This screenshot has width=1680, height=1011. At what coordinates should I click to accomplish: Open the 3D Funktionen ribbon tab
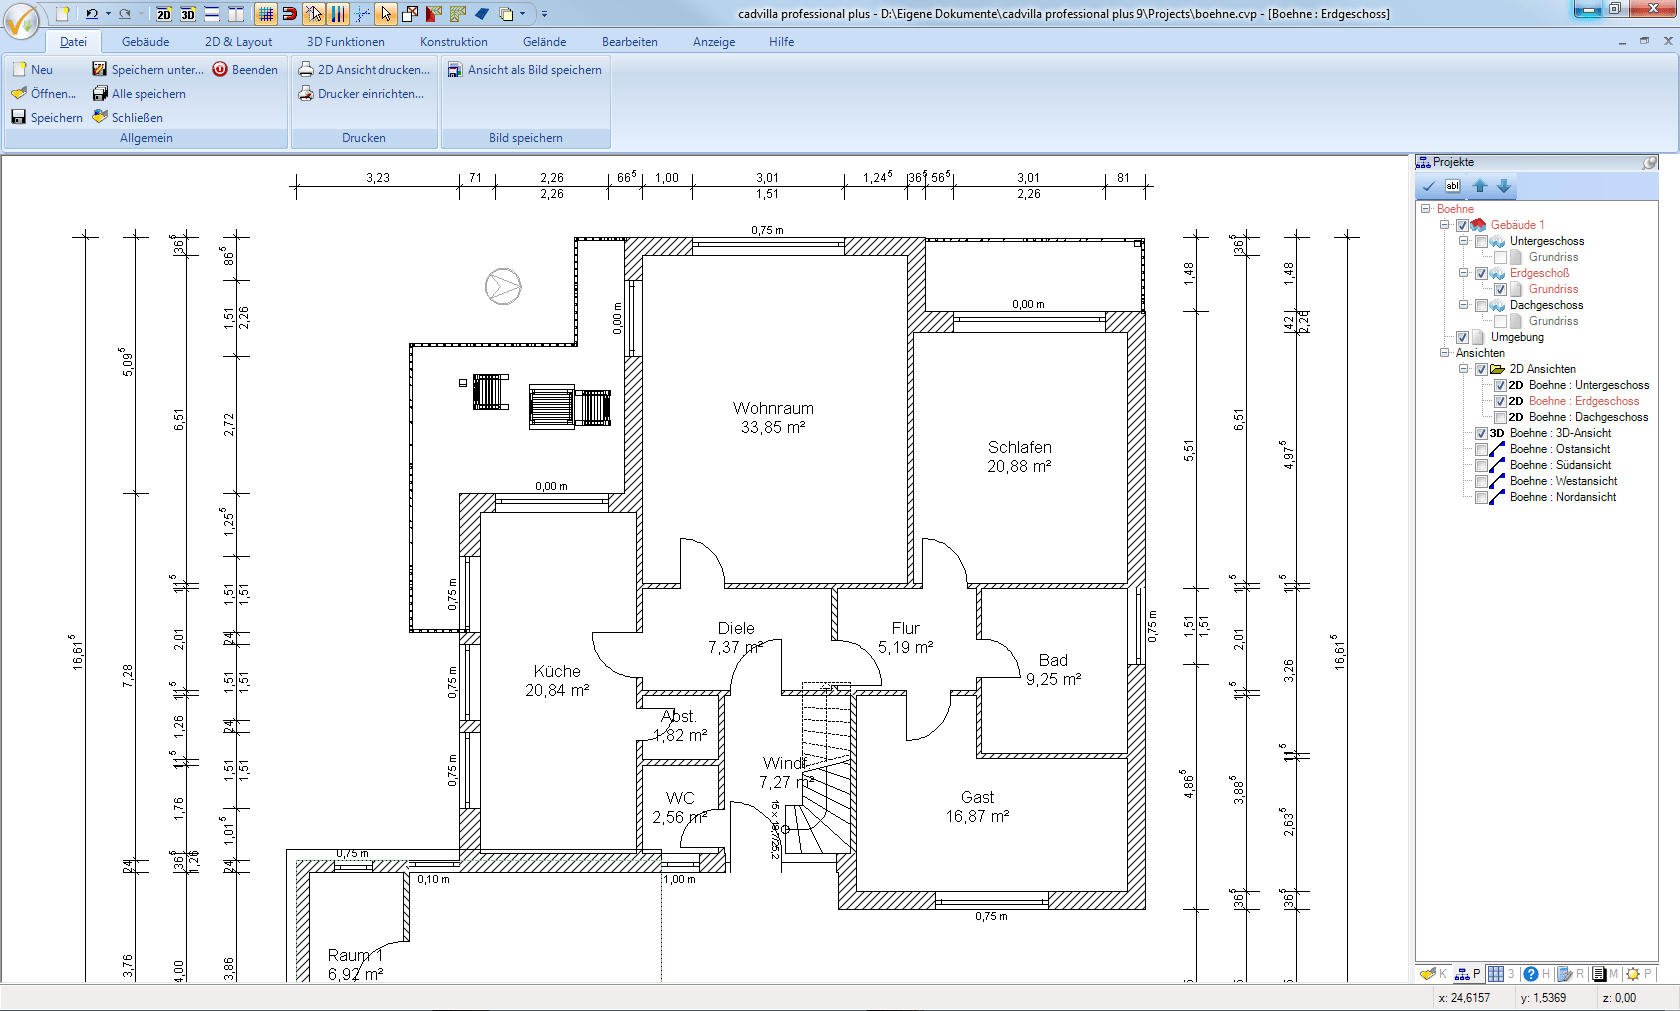346,42
